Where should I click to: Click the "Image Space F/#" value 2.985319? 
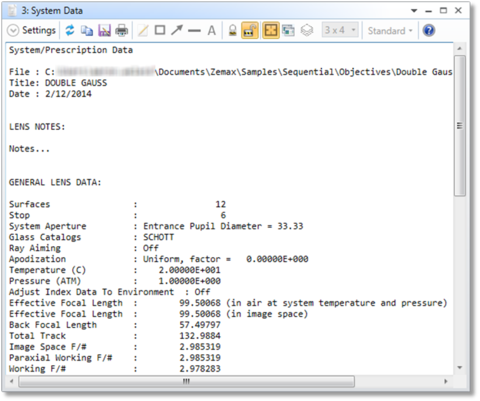coord(200,347)
